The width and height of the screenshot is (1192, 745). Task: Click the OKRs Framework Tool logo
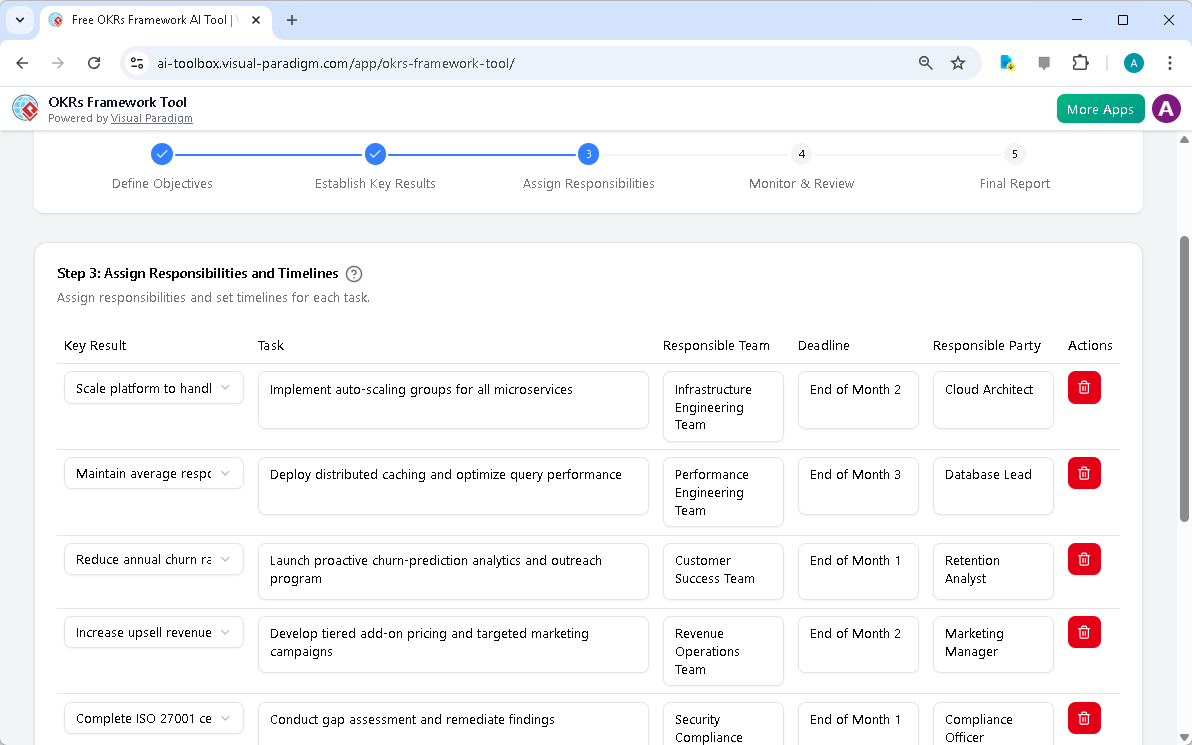pos(24,108)
